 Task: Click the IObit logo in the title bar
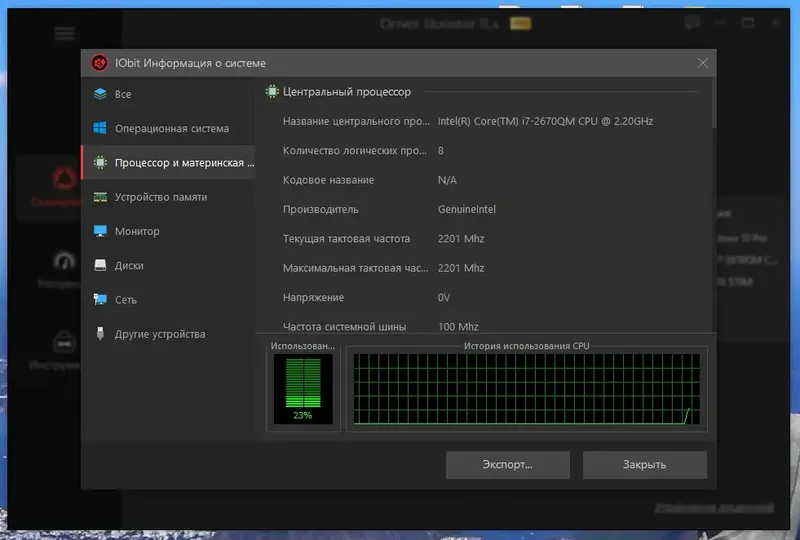point(99,63)
